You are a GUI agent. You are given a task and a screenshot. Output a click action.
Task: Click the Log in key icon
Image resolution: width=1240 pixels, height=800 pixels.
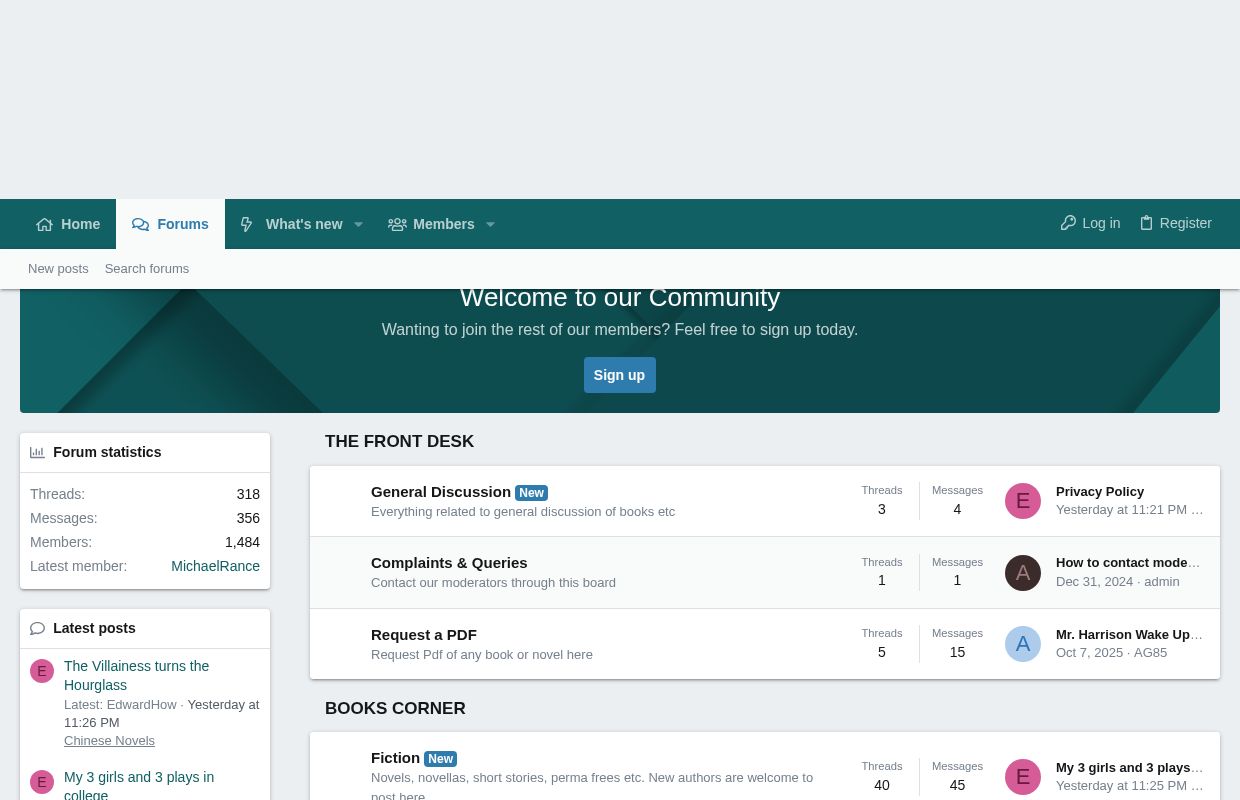coord(1068,223)
